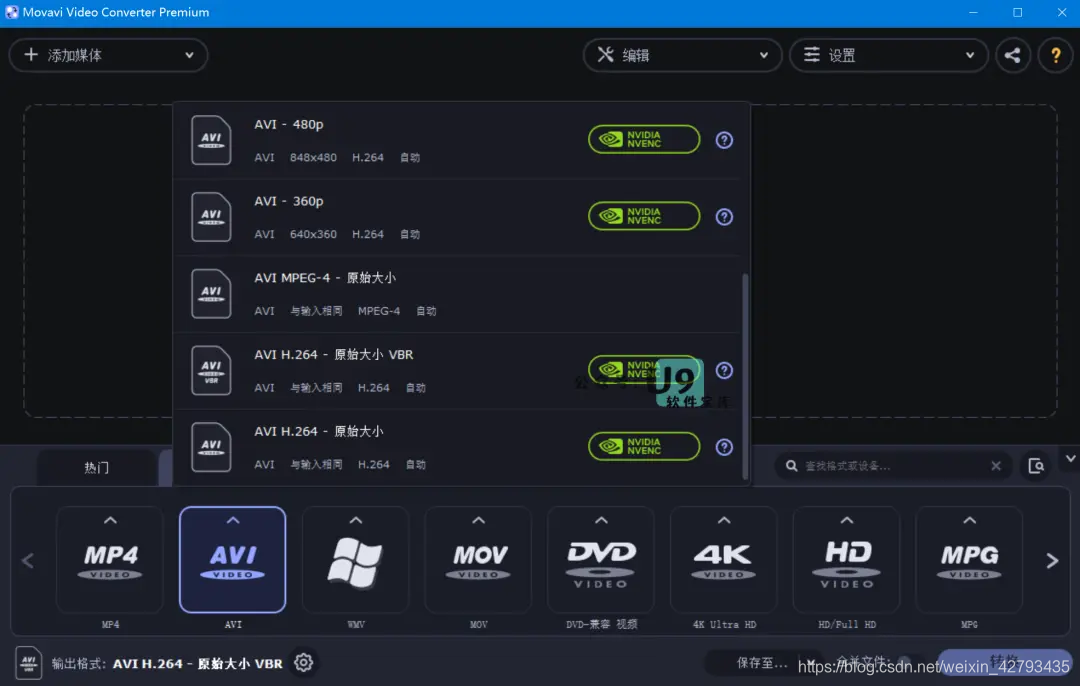
Task: Open info icon for AVI H.264 原始大小 VBR
Action: coord(724,370)
